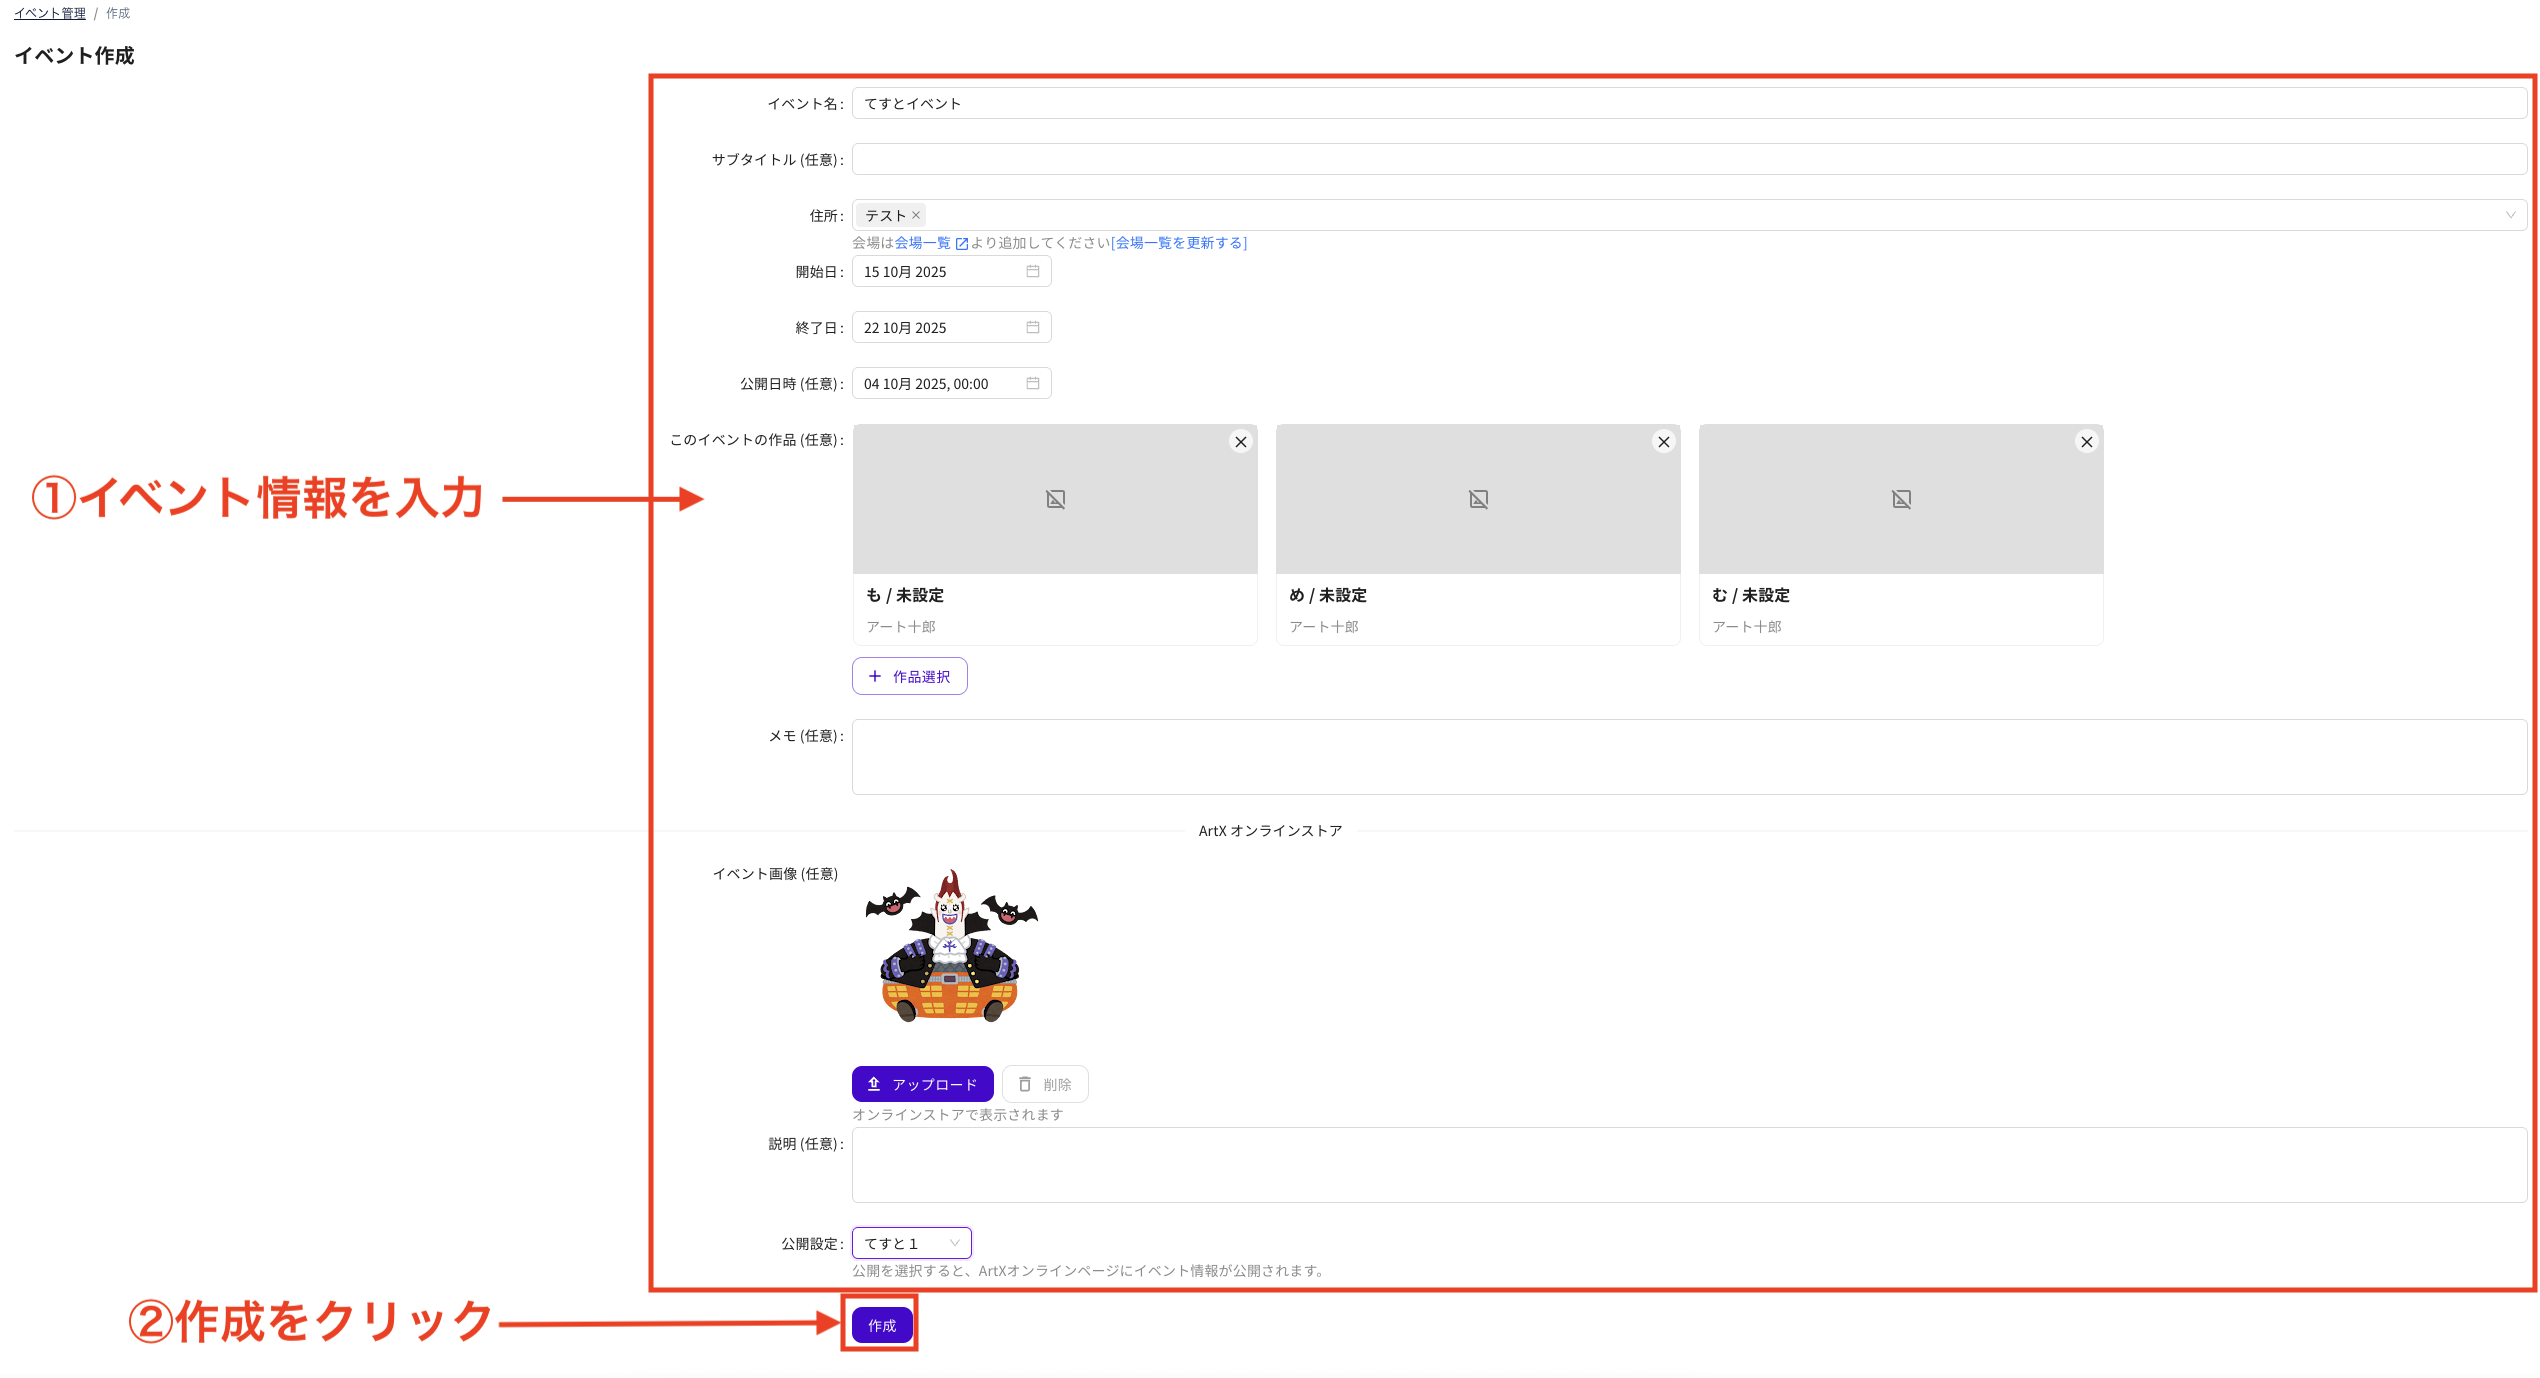Click the 会場一覧を更新する link
Image resolution: width=2540 pixels, height=1378 pixels.
(1179, 243)
